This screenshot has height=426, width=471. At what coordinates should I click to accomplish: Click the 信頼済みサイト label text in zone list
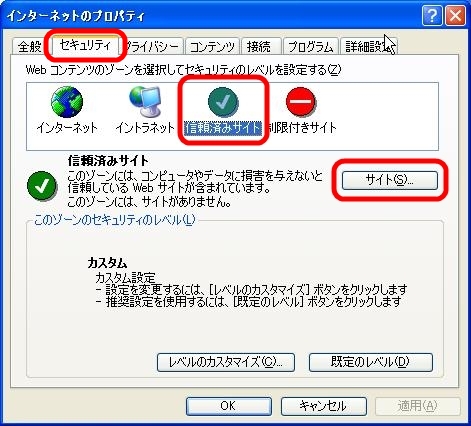click(x=223, y=128)
